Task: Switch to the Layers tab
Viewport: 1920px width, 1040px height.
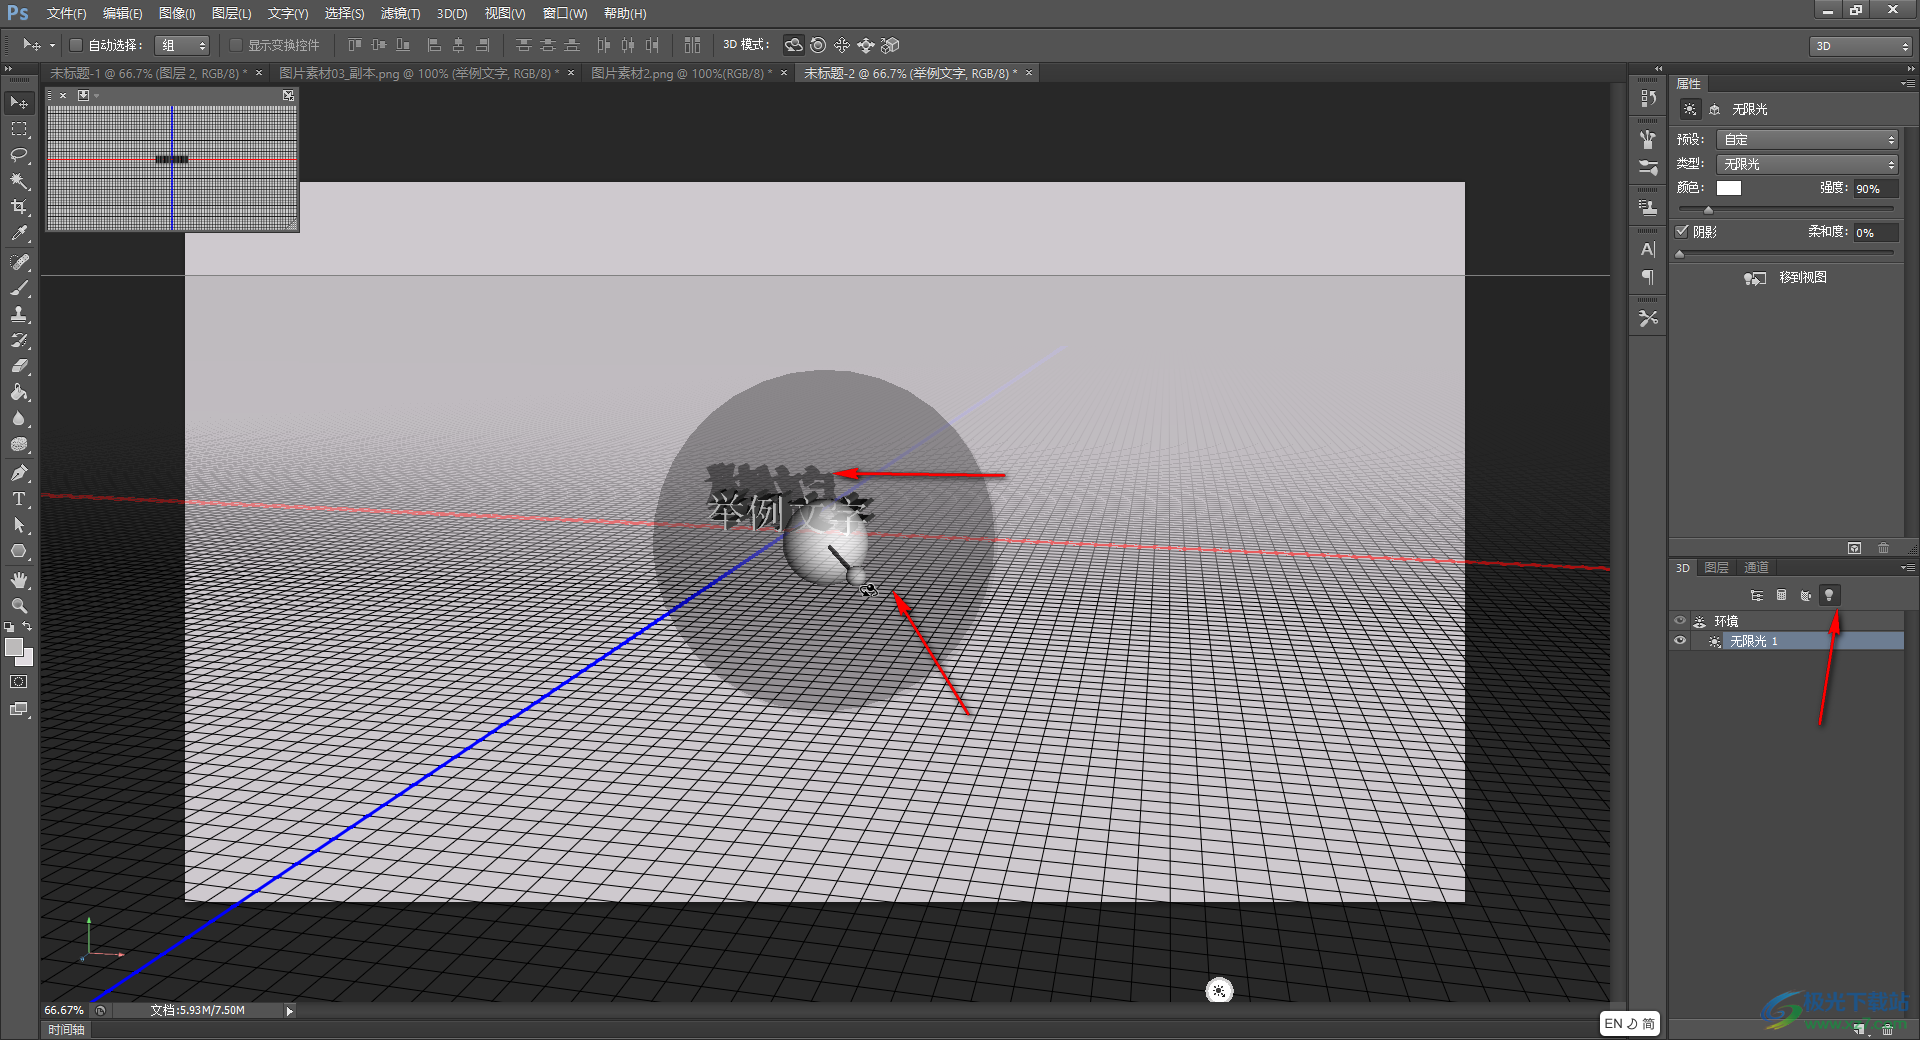Action: point(1716,568)
